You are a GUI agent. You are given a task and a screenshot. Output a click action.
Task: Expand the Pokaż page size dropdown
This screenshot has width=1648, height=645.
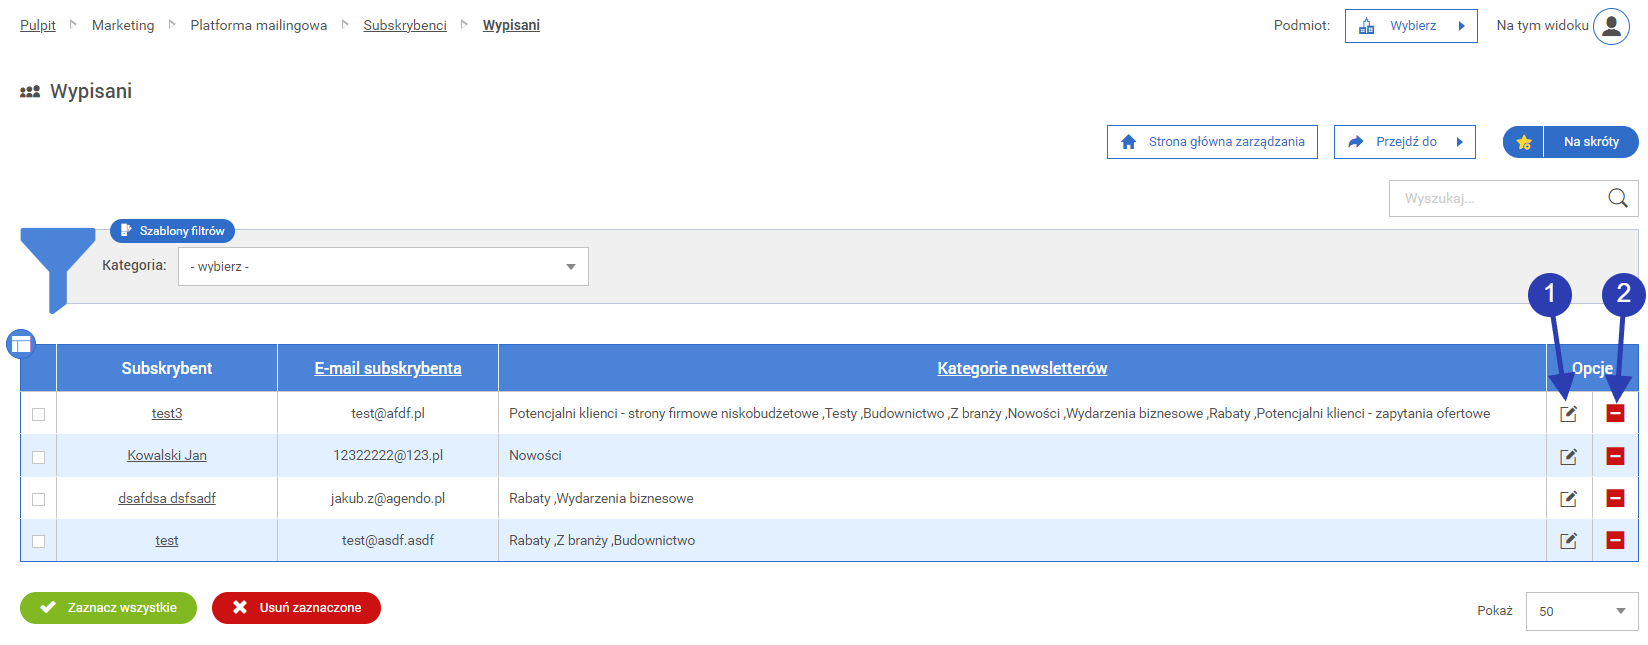click(x=1582, y=611)
